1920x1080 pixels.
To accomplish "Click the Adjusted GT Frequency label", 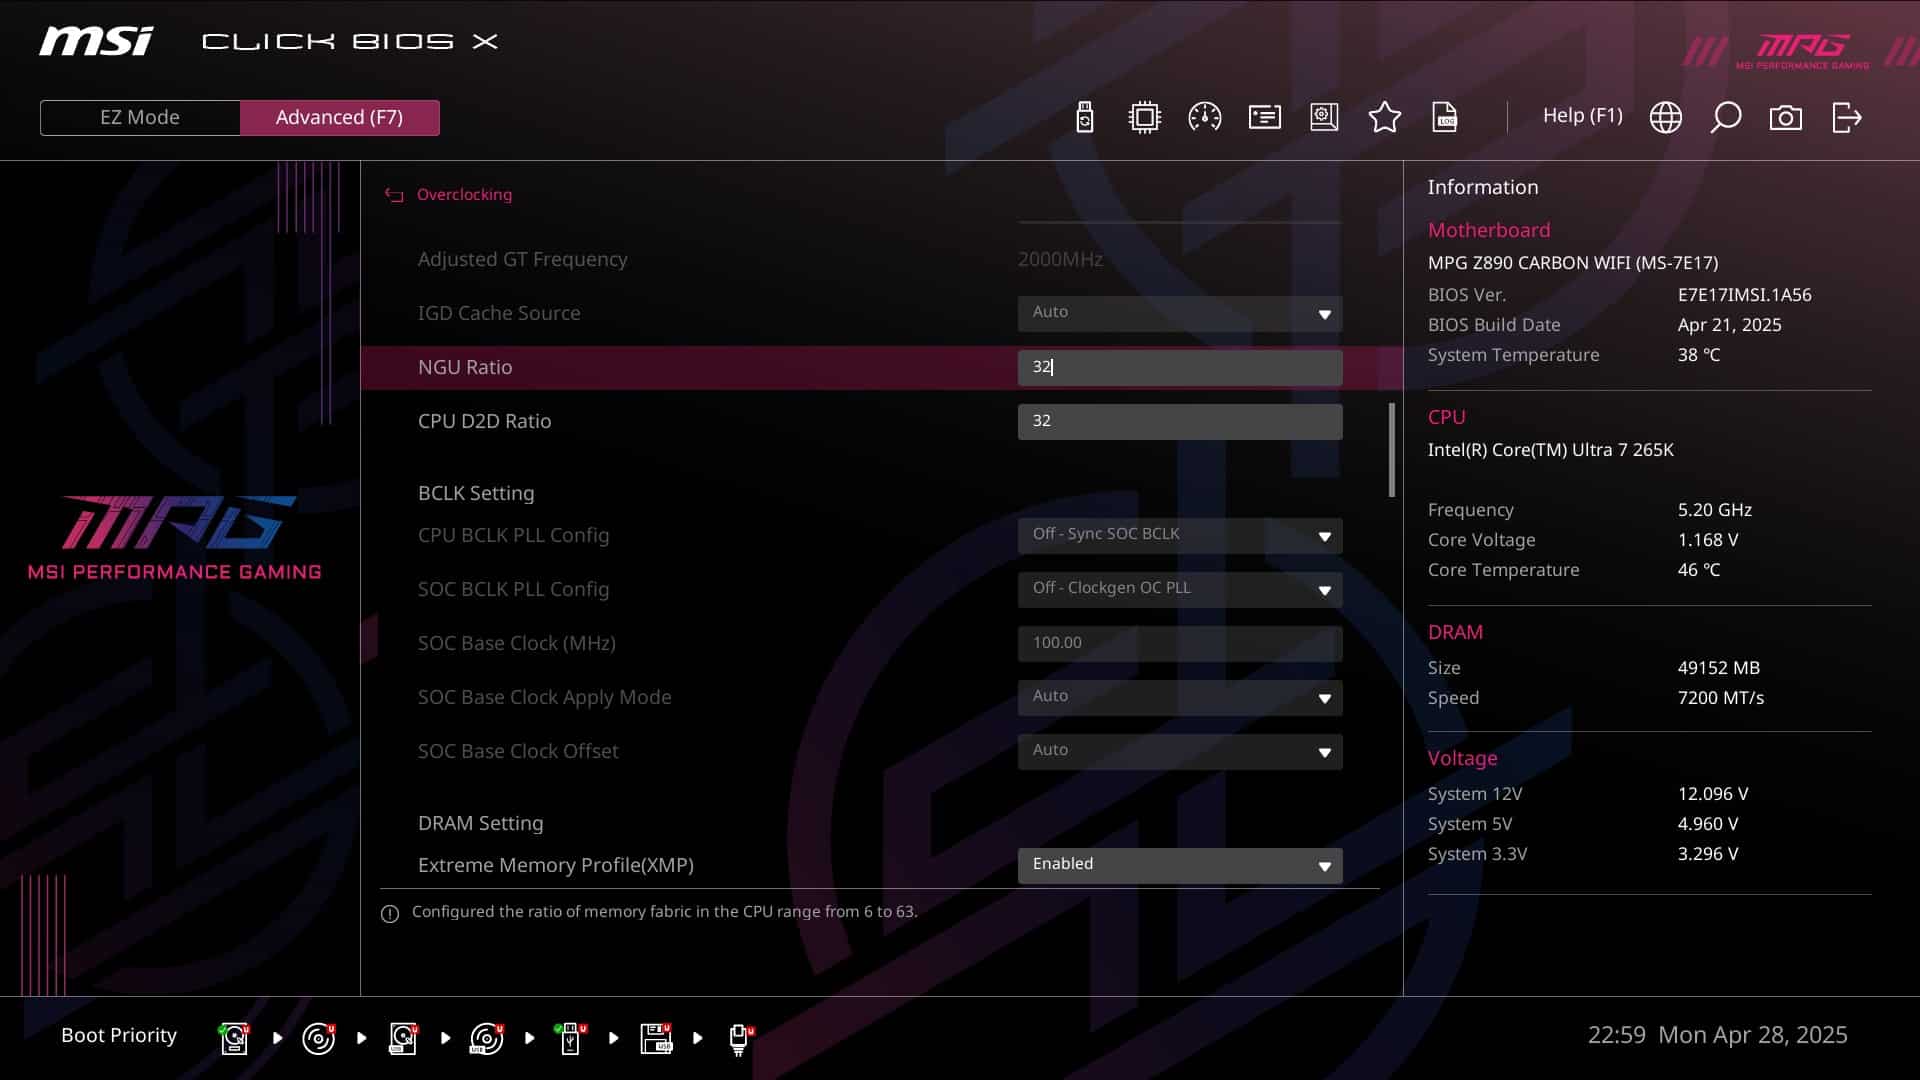I will coord(522,259).
